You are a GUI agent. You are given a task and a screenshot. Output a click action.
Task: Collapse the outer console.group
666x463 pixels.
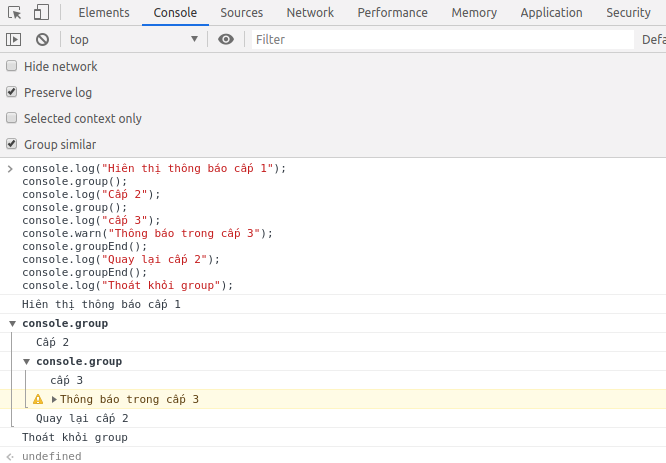[x=12, y=324]
